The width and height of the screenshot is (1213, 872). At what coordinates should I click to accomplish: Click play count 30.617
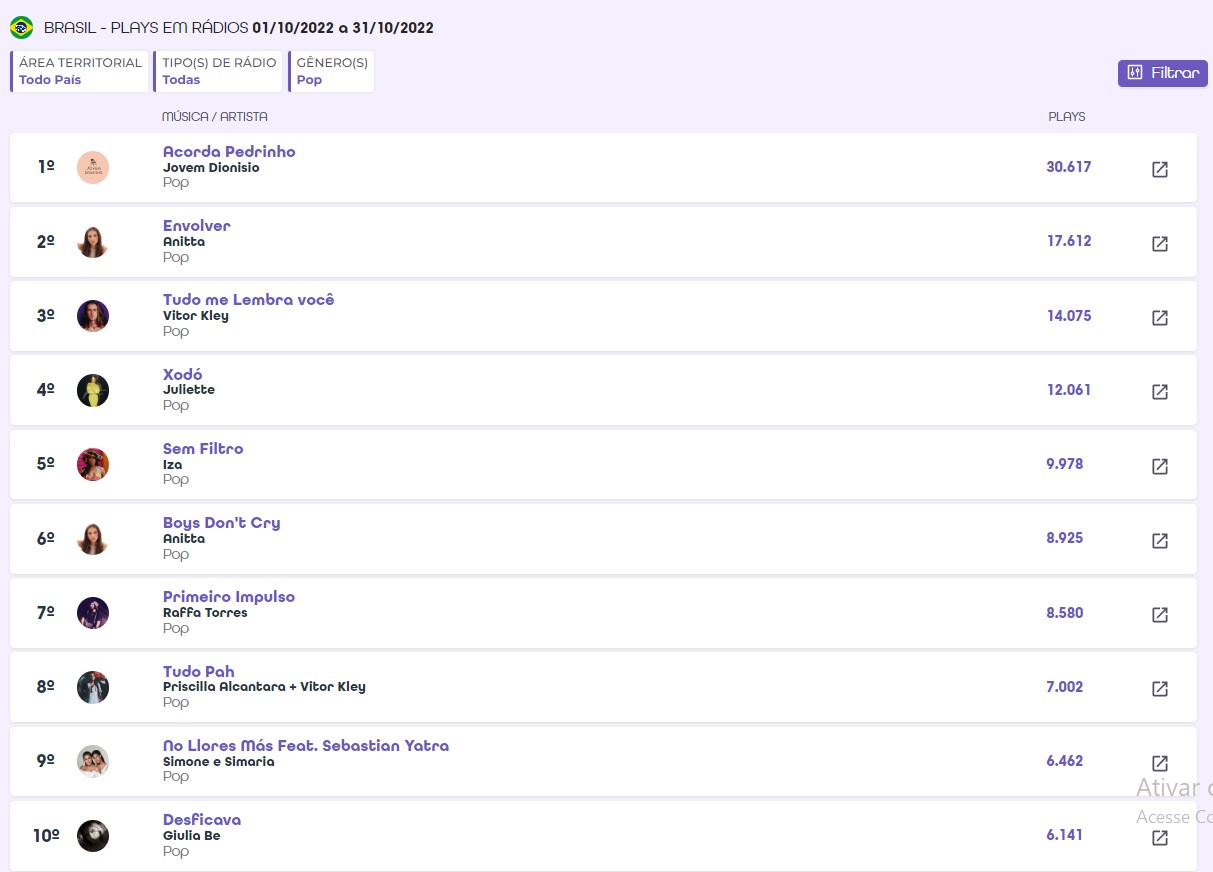[x=1069, y=167]
